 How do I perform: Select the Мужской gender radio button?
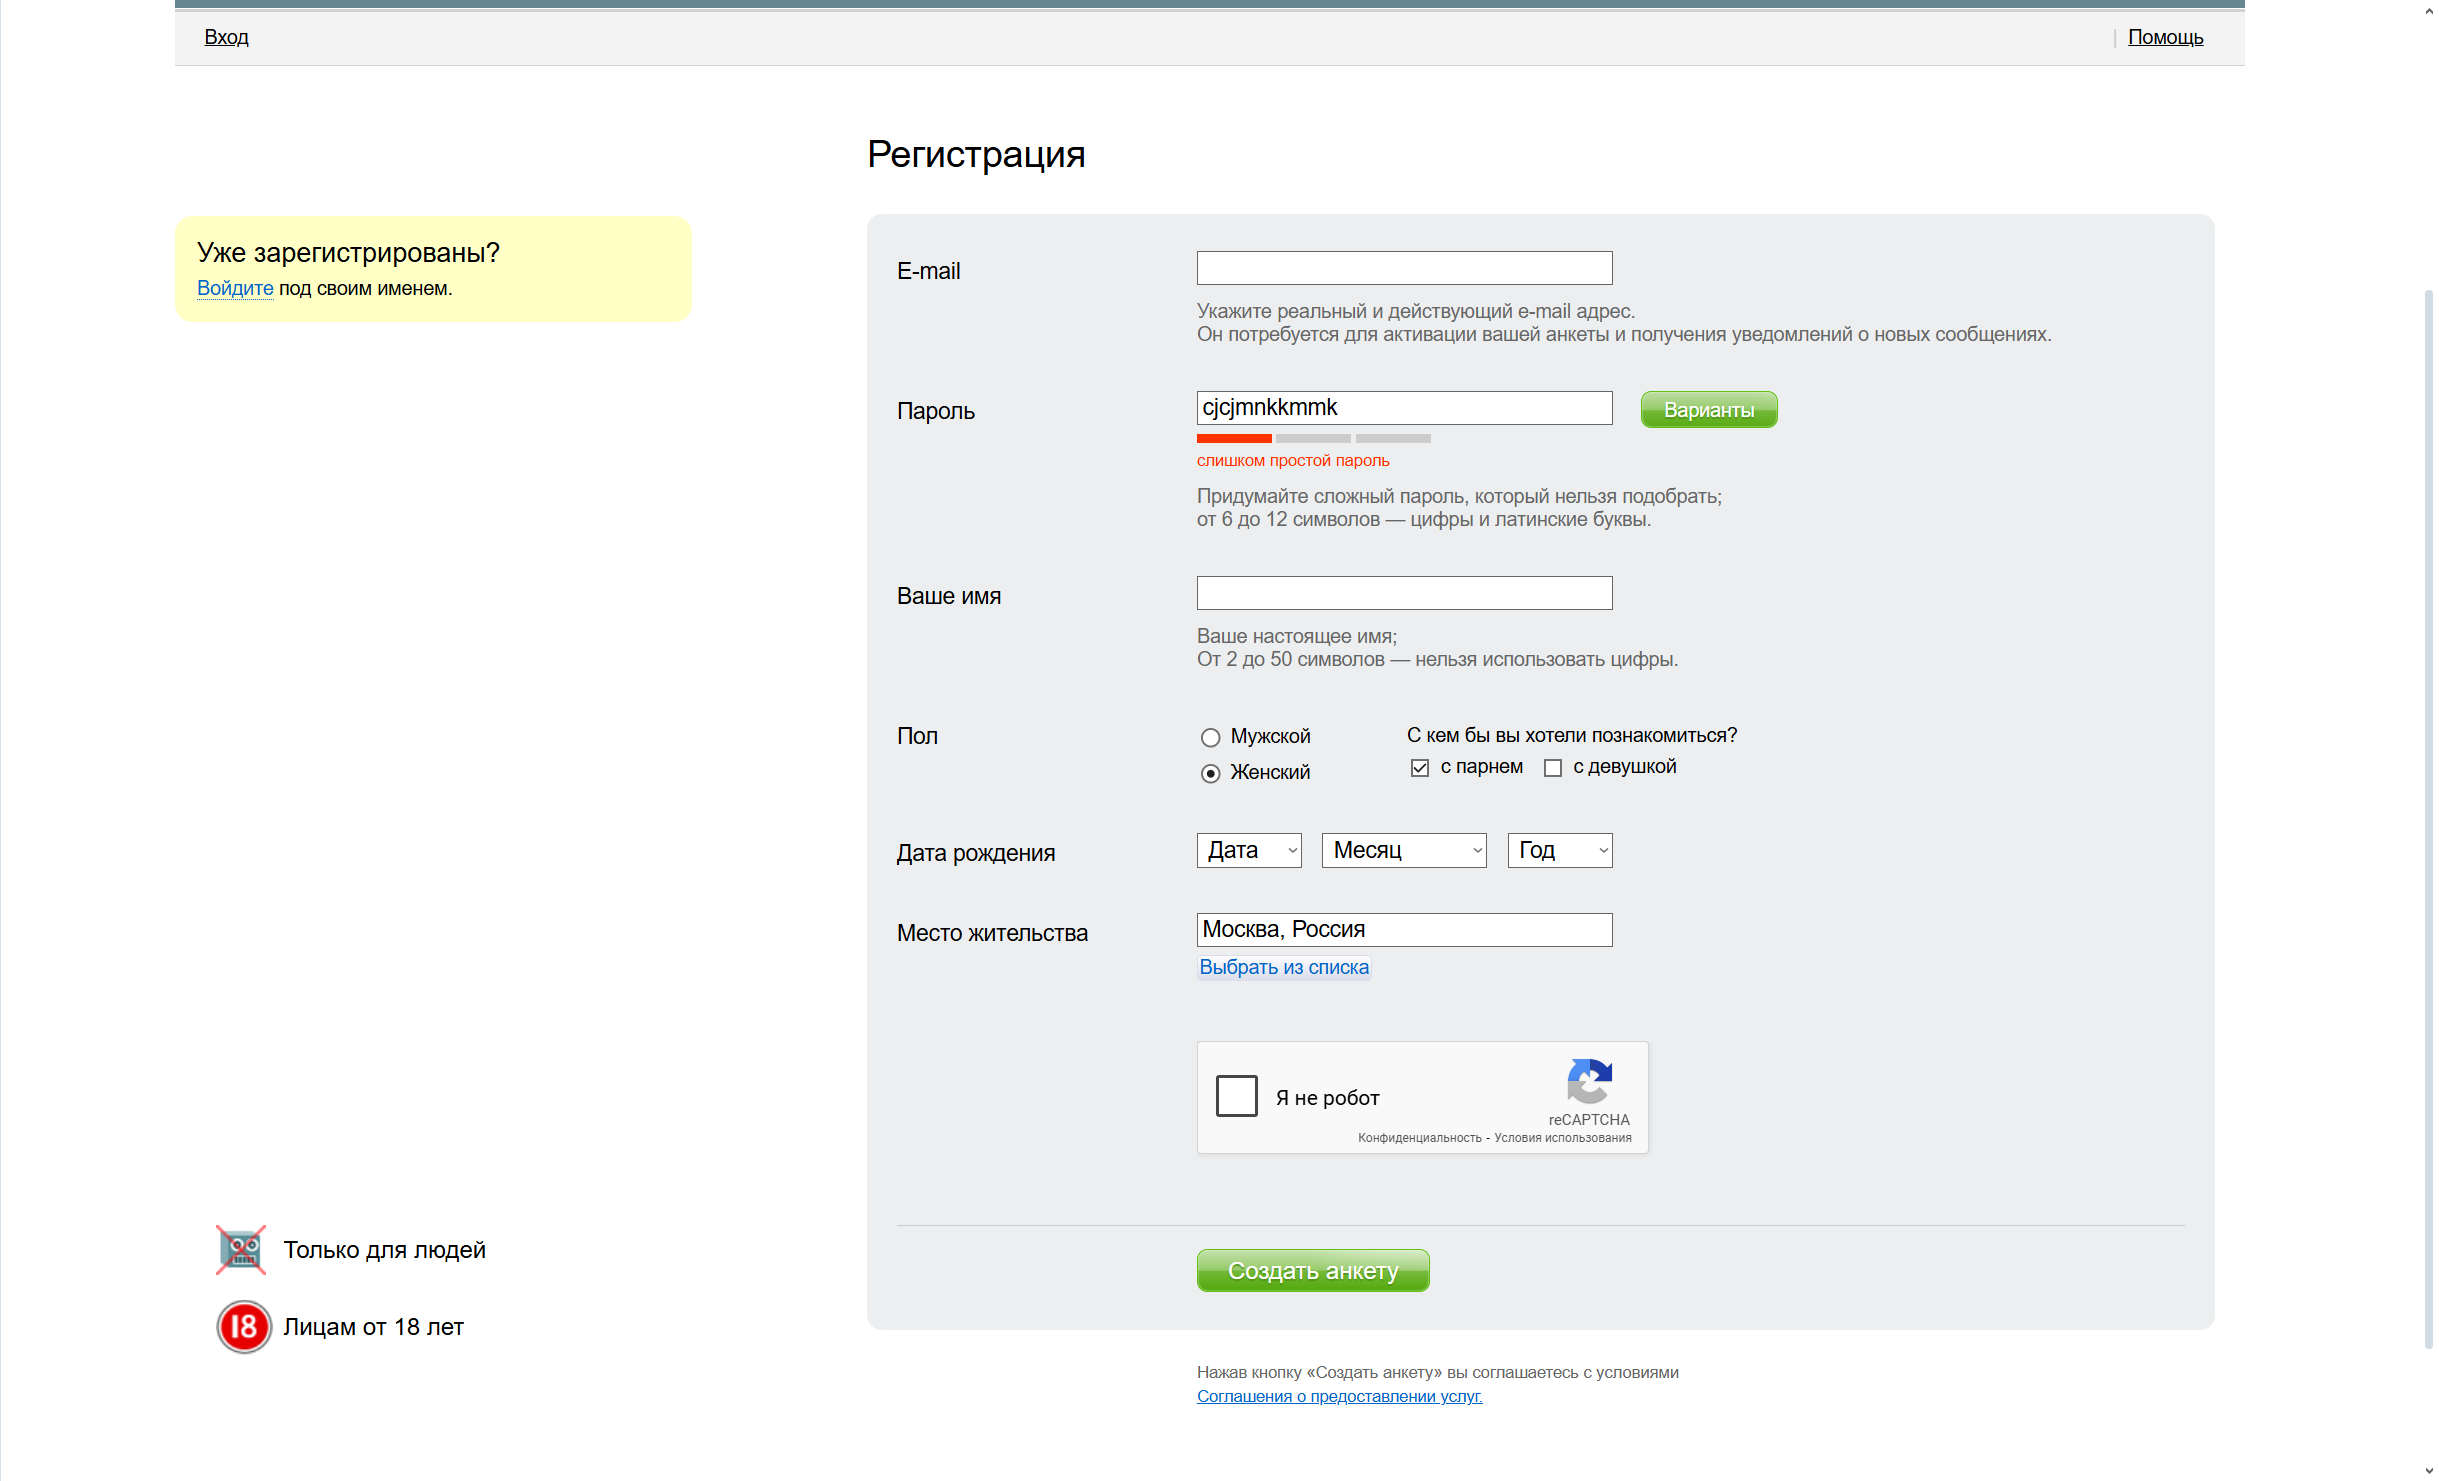[x=1210, y=737]
